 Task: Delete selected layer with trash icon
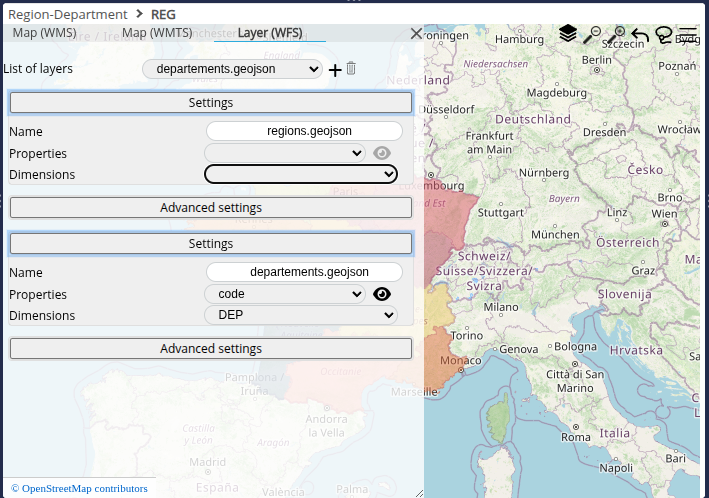[351, 69]
